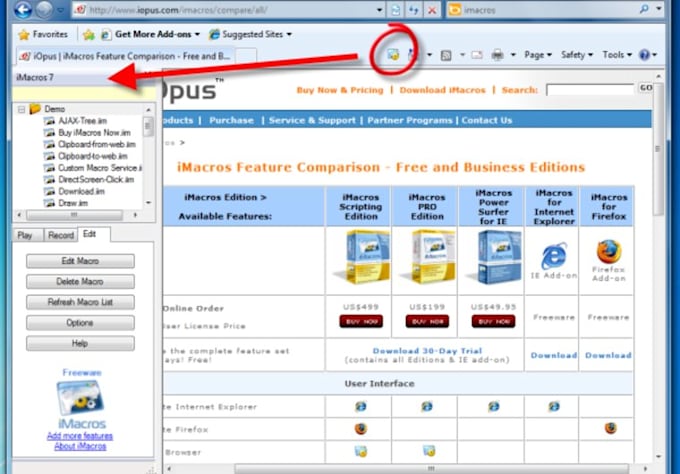The width and height of the screenshot is (680, 474).
Task: Open the Print options dropdown arrow
Action: point(513,55)
